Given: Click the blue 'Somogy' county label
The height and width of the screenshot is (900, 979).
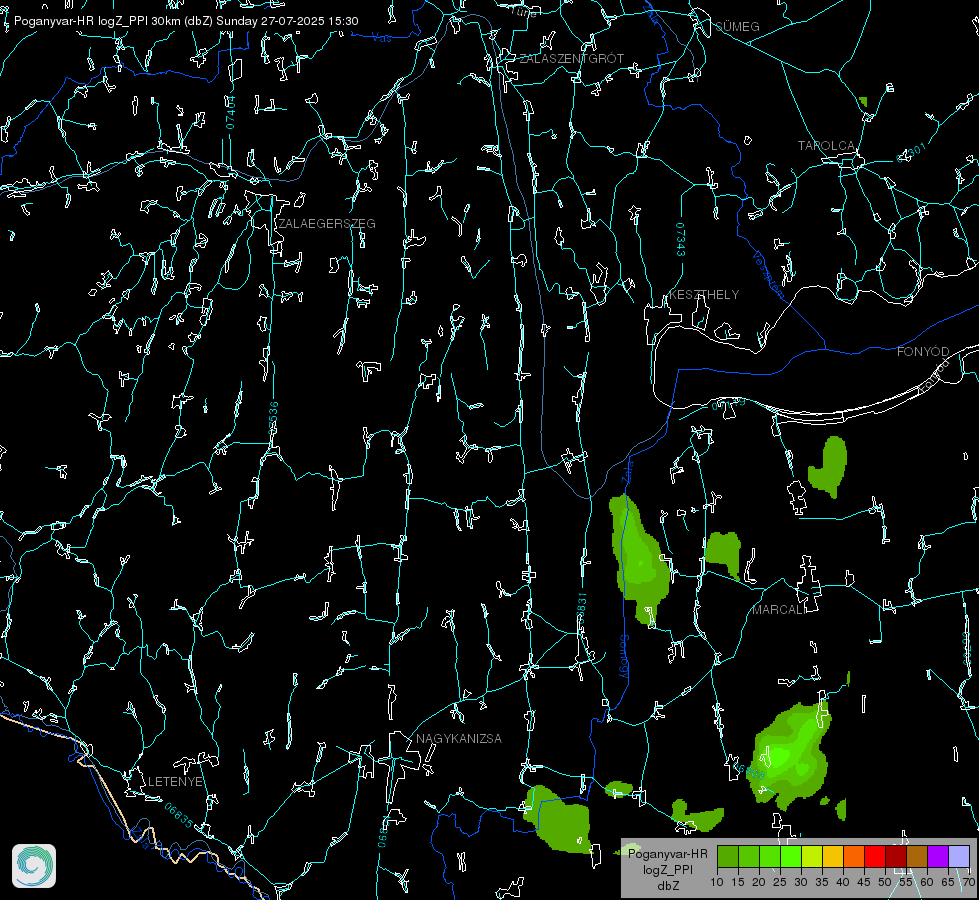Looking at the screenshot, I should [624, 657].
